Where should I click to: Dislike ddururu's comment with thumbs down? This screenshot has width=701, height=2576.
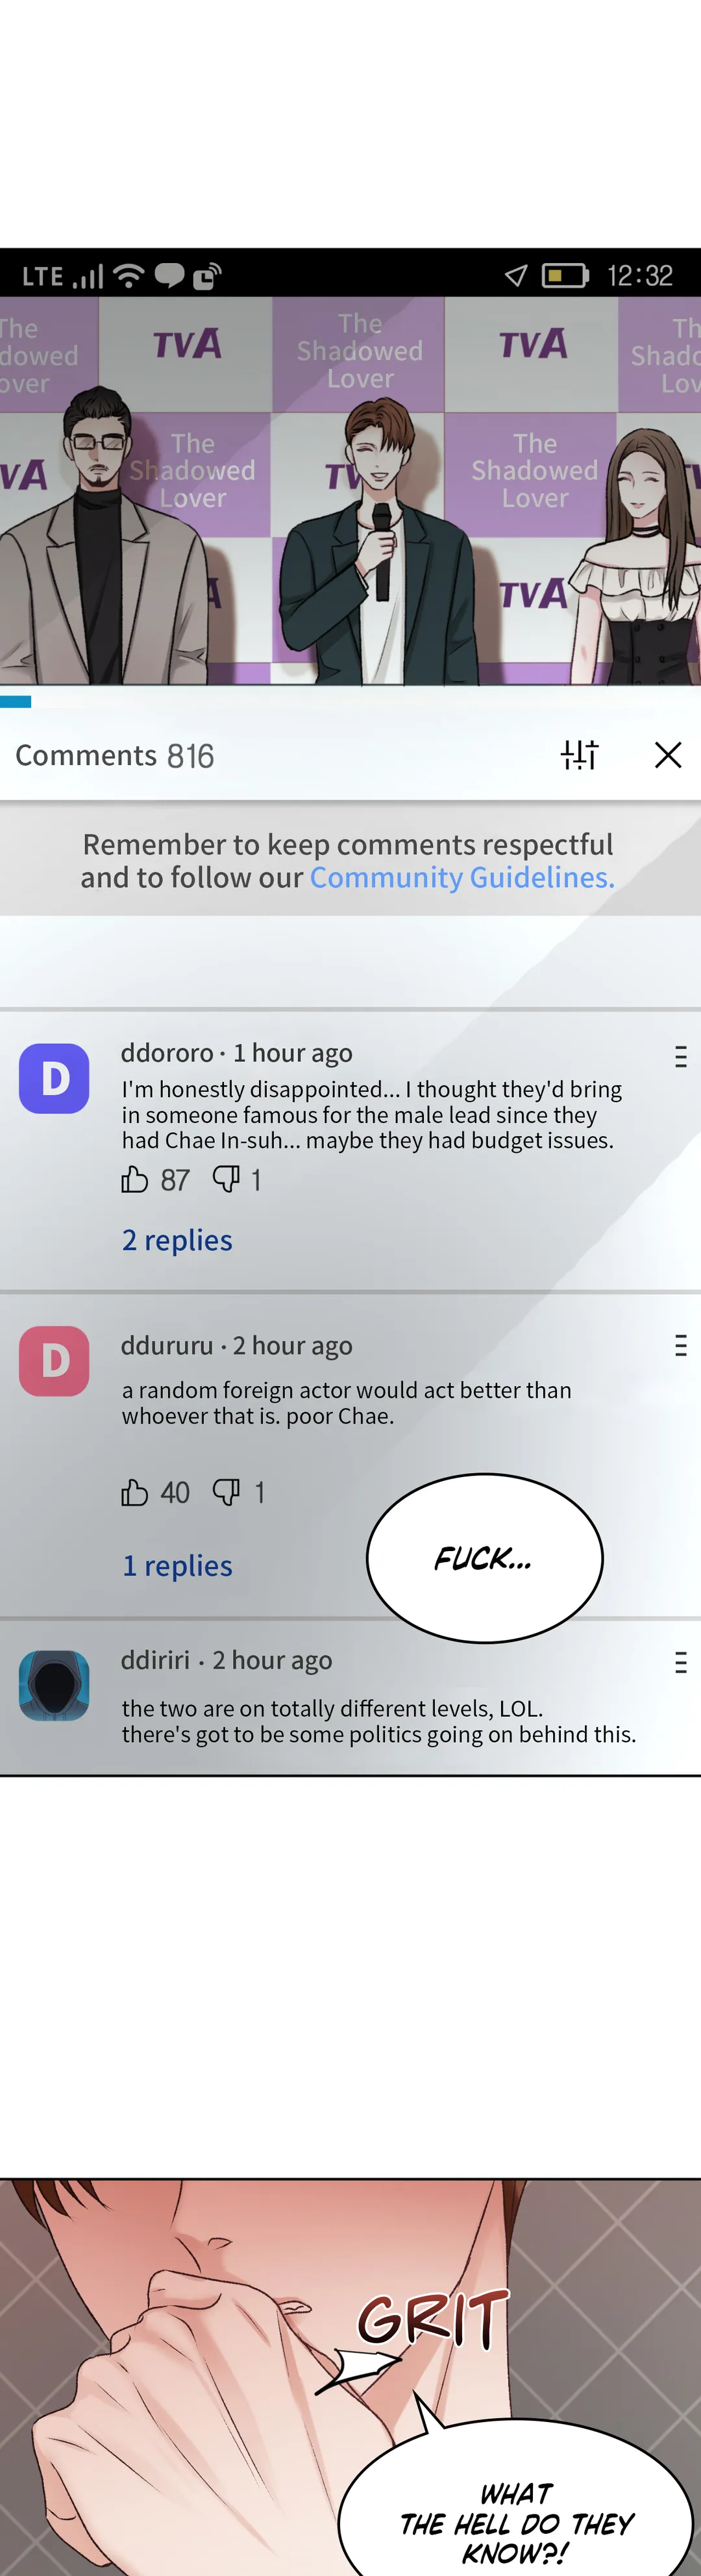tap(226, 1493)
